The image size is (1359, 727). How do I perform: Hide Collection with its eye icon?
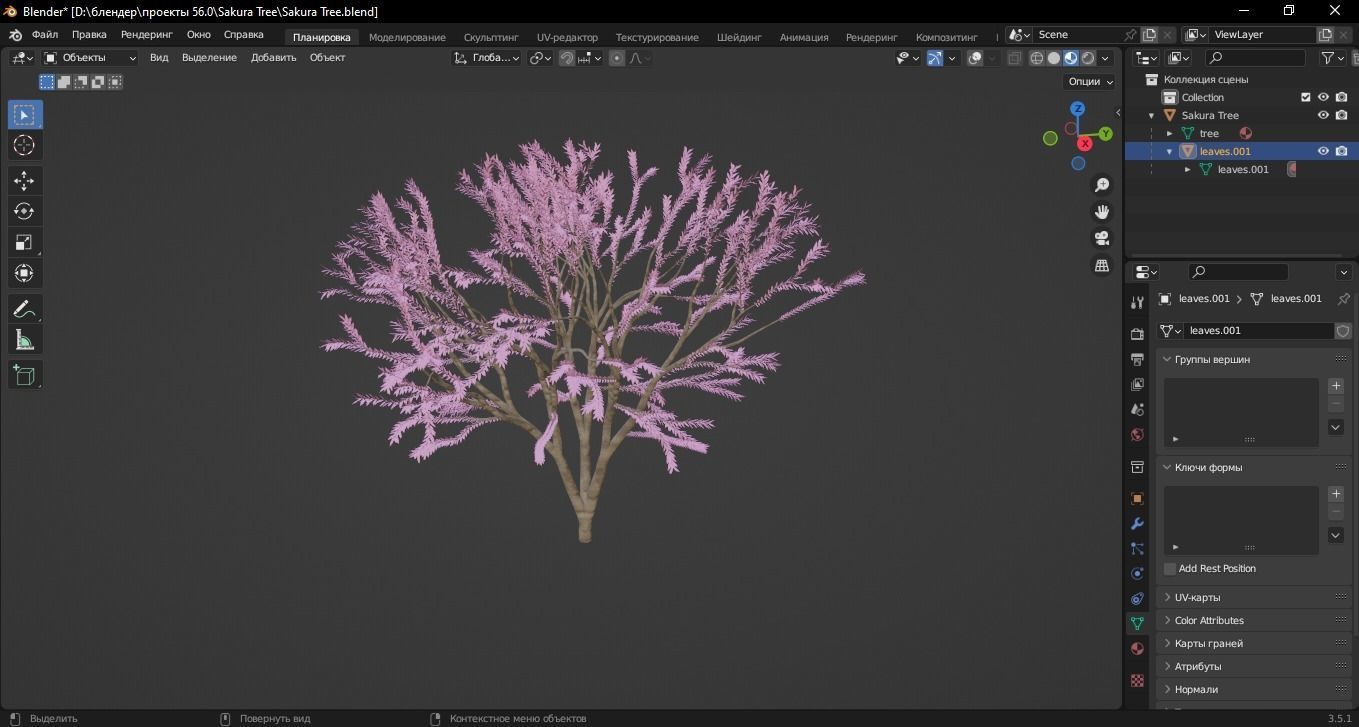(x=1323, y=97)
